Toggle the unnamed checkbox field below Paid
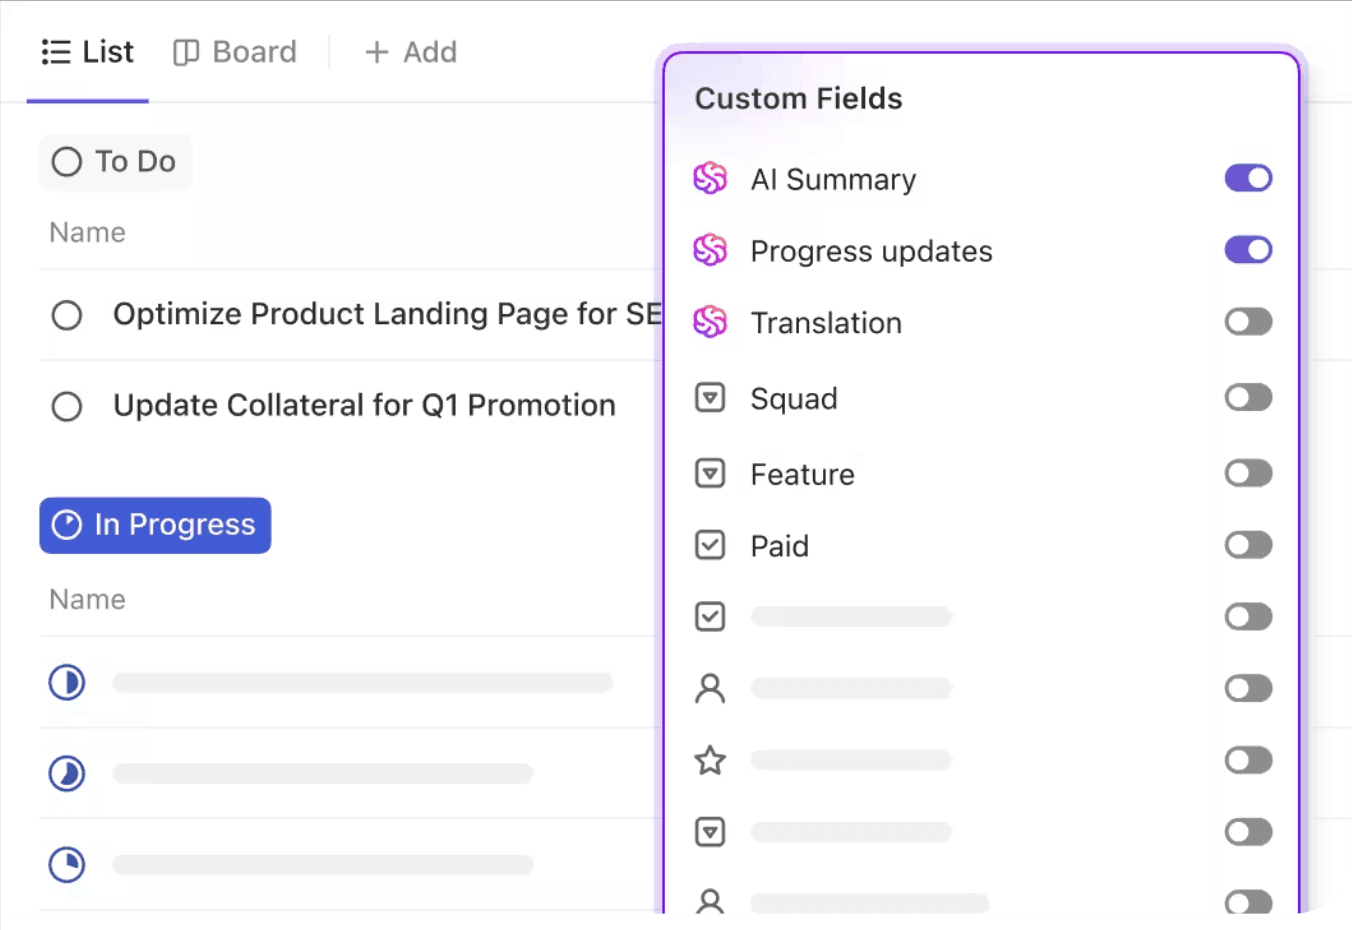1352x930 pixels. click(1248, 617)
